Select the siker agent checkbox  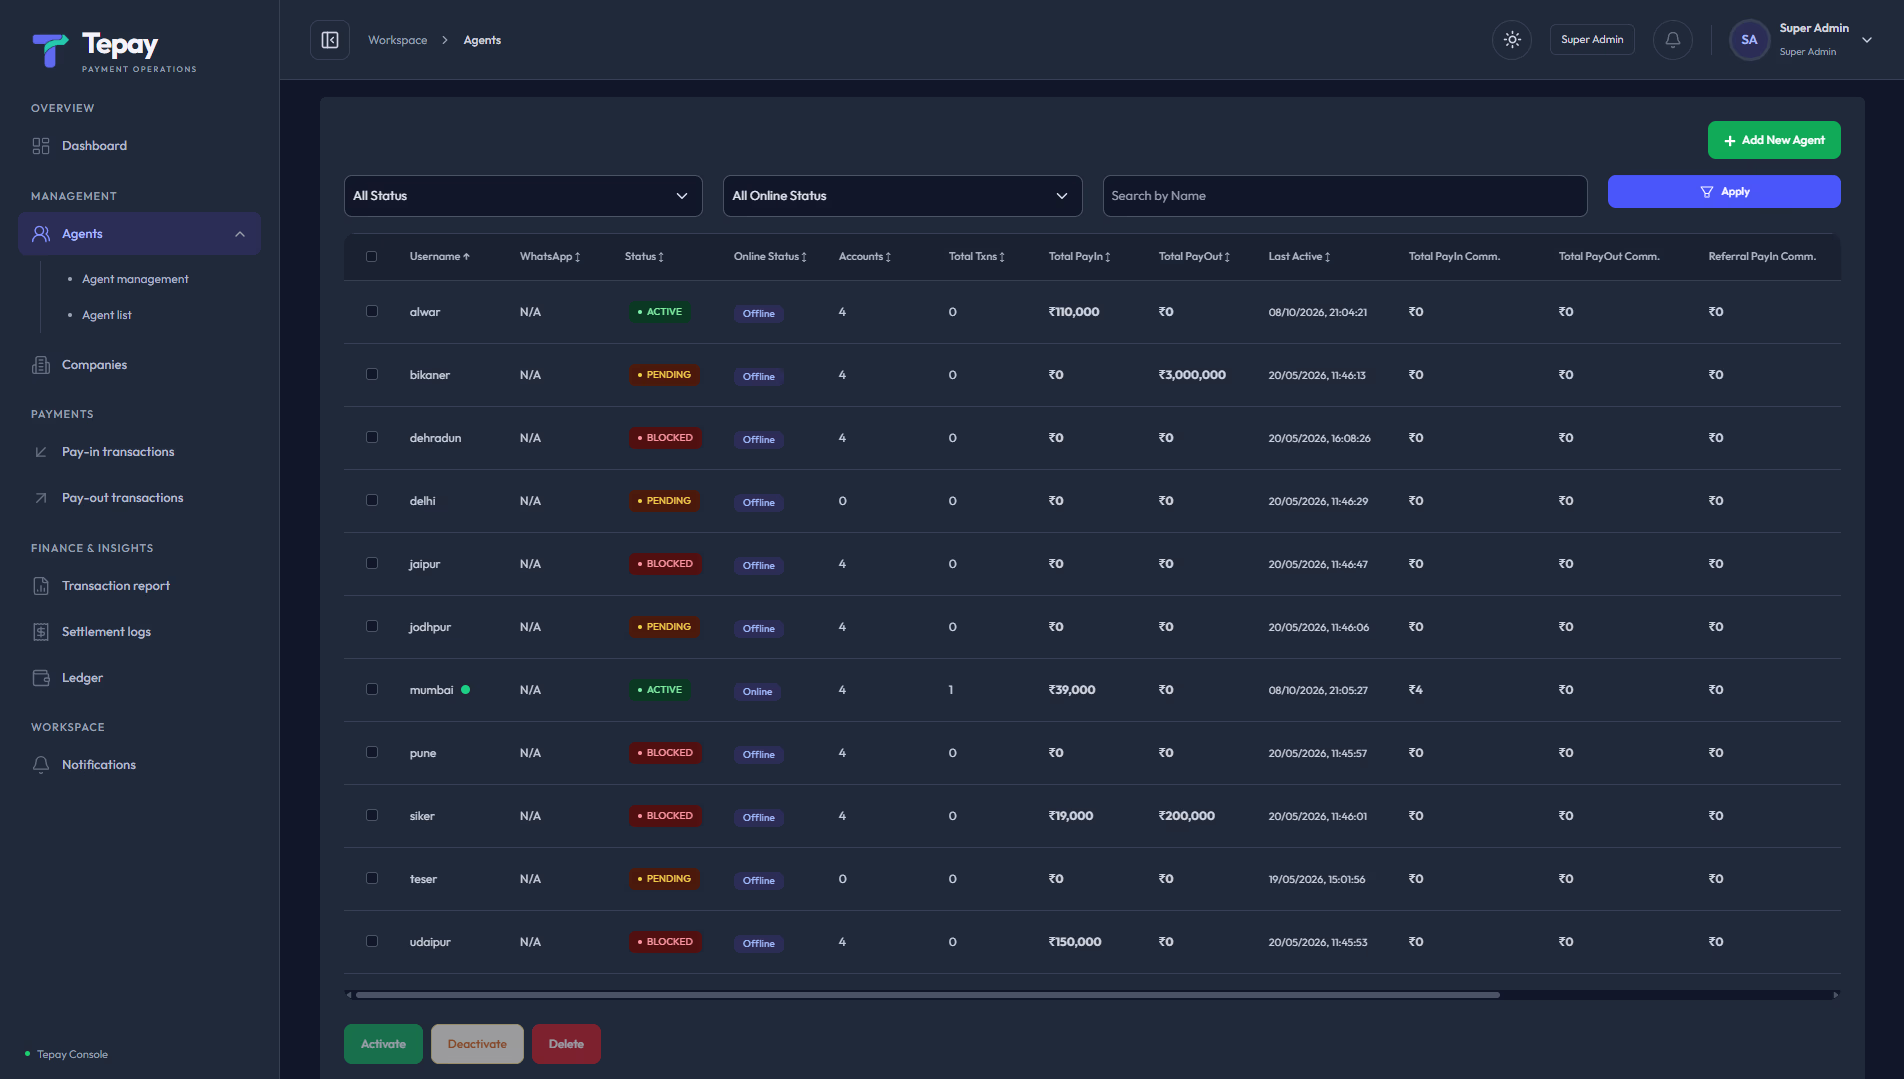coord(372,816)
